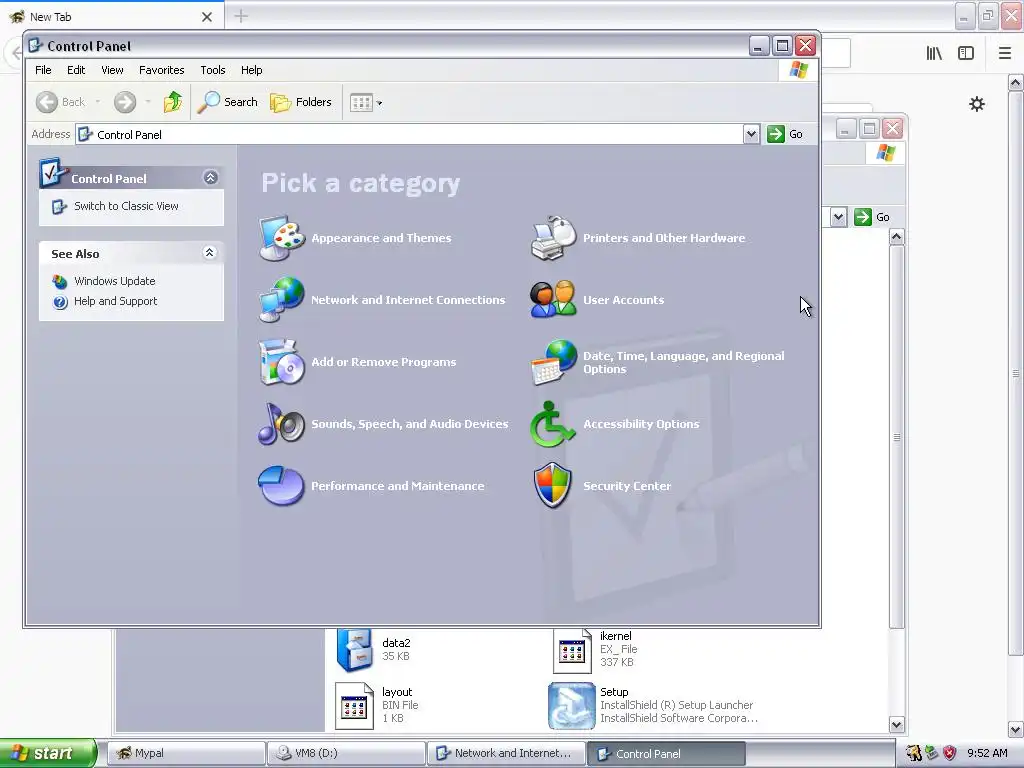The height and width of the screenshot is (768, 1024).
Task: Click the browser scrollbar up arrow
Action: click(1015, 82)
